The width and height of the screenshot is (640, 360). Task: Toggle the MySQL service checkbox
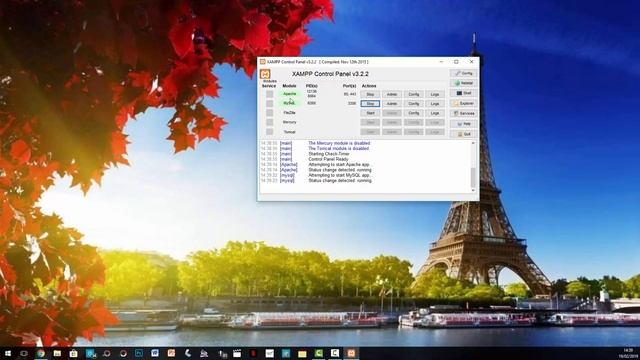(269, 104)
